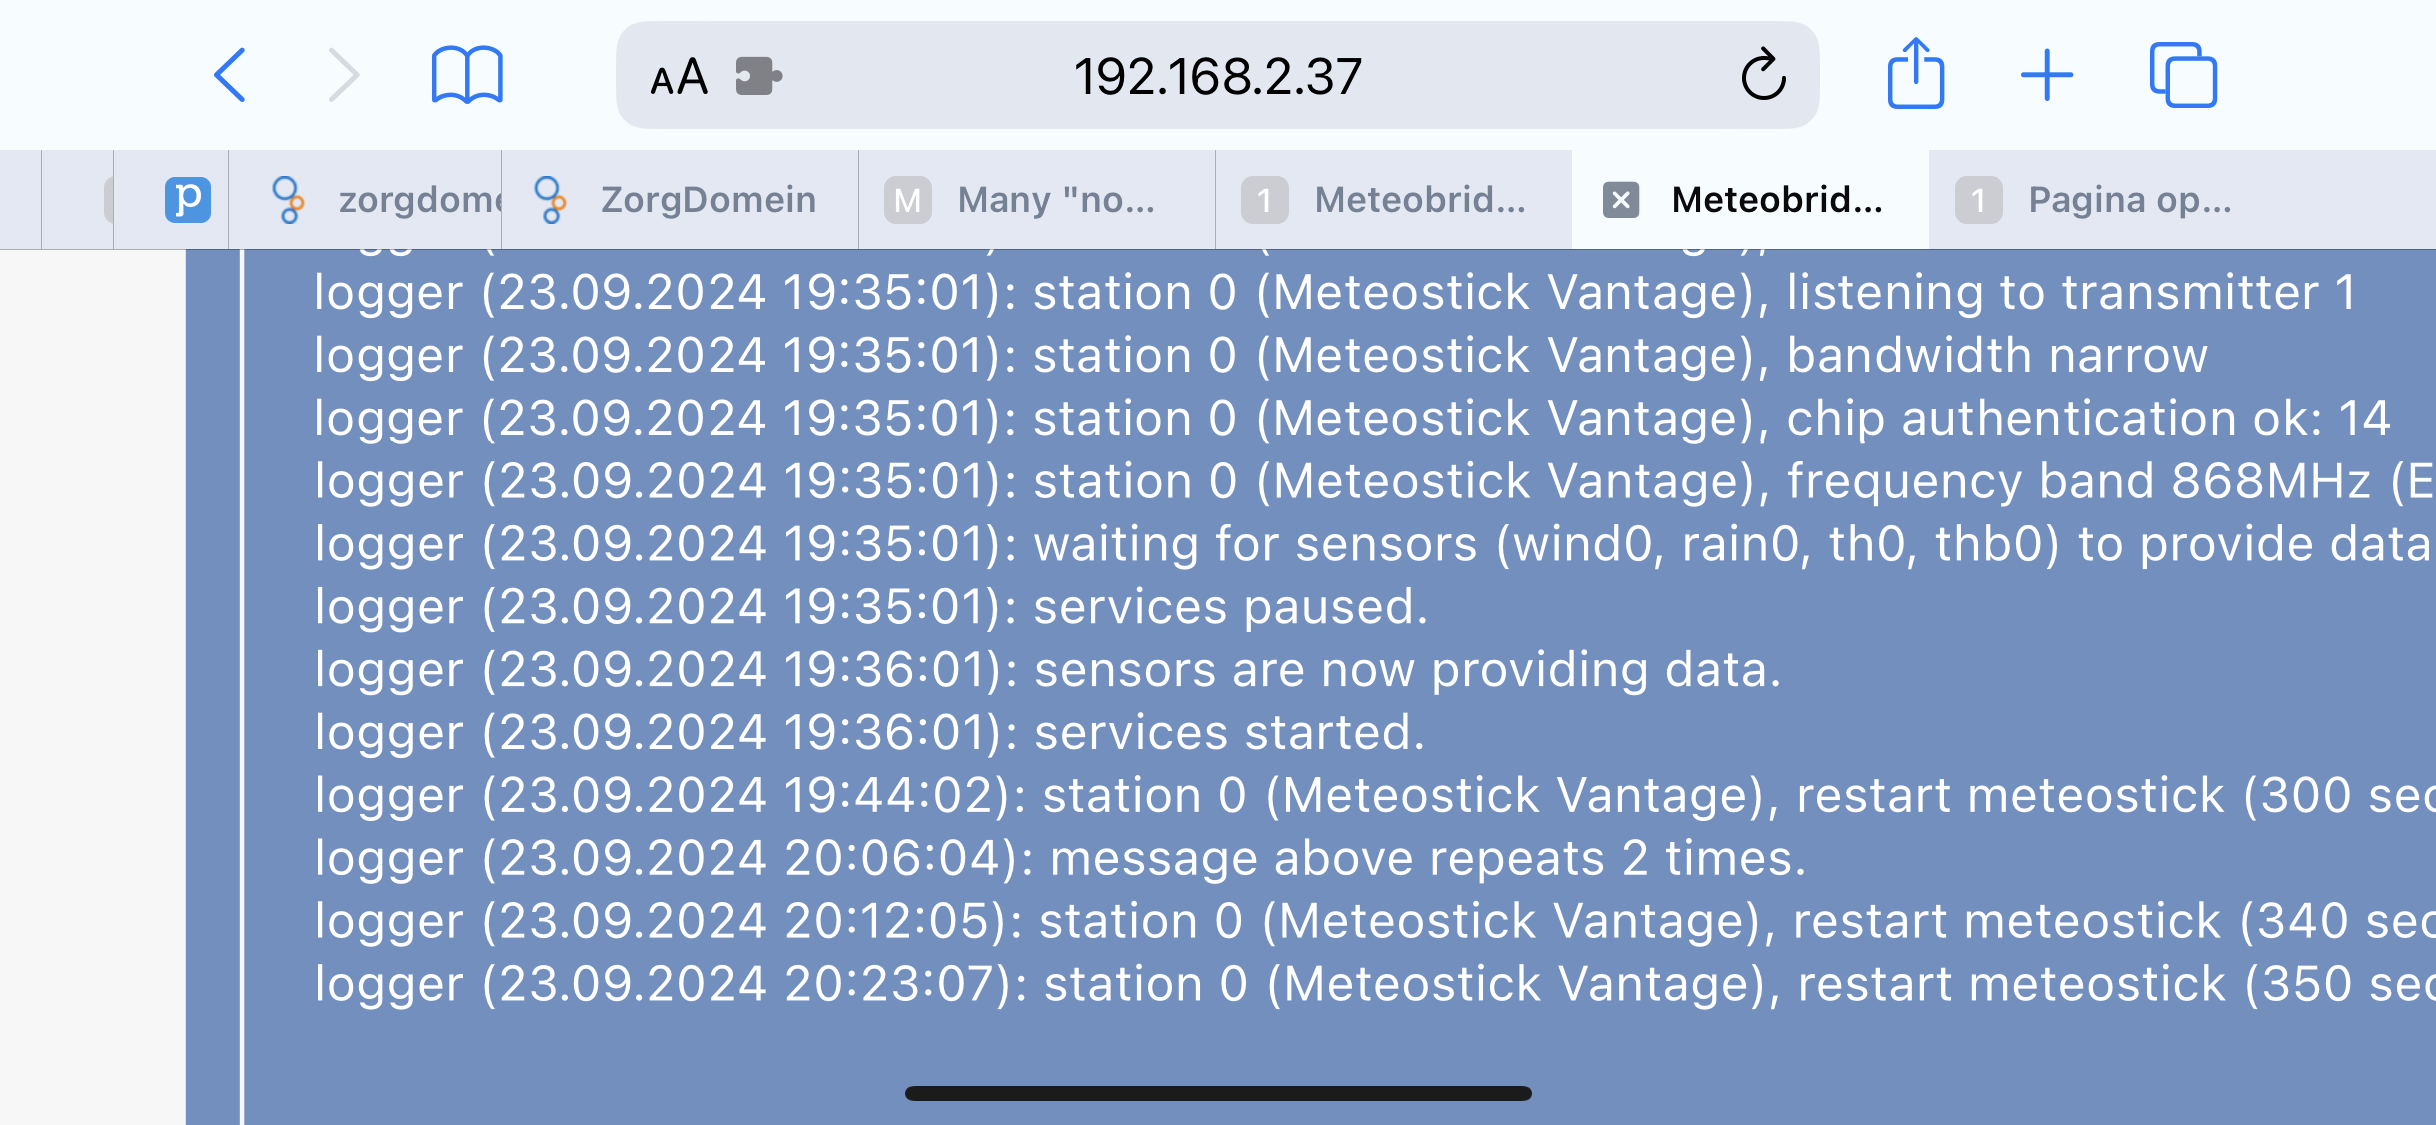This screenshot has height=1125, width=2436.
Task: Switch to the pinned blue P tab
Action: tap(187, 199)
